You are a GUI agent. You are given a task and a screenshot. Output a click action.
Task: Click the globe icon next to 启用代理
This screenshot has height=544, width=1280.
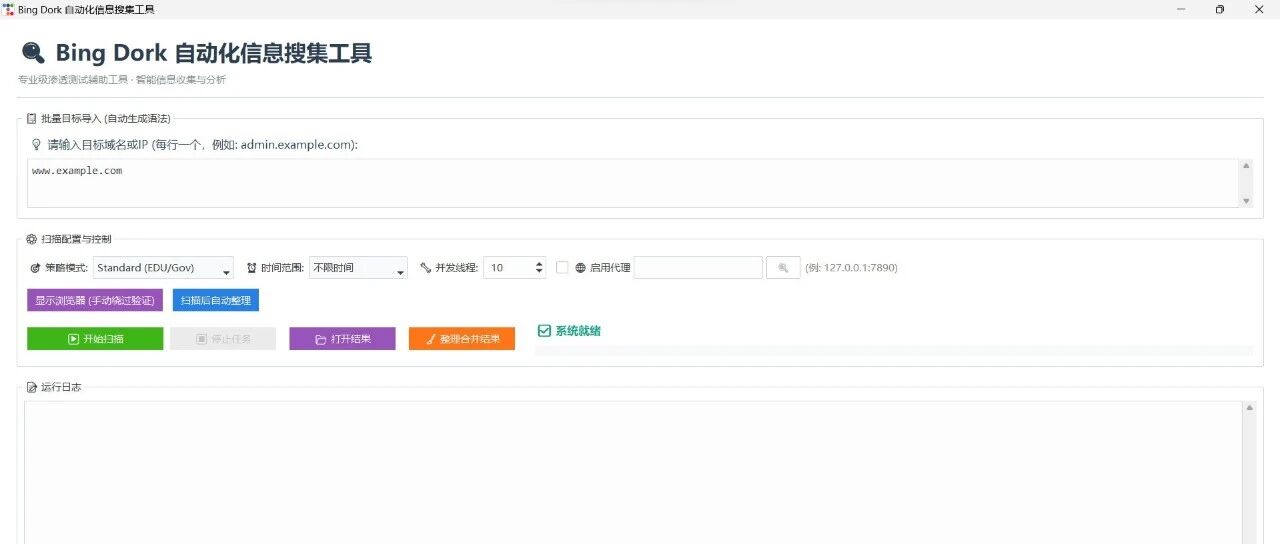tap(580, 268)
